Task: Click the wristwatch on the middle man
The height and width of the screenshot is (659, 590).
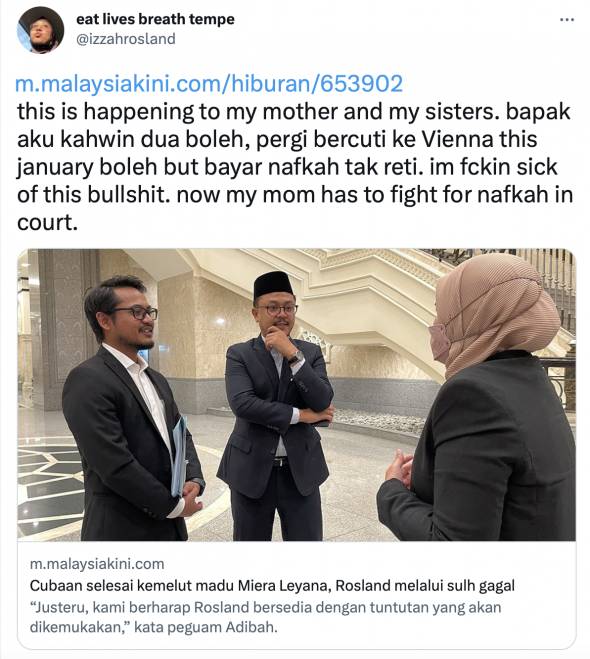Action: (297, 358)
